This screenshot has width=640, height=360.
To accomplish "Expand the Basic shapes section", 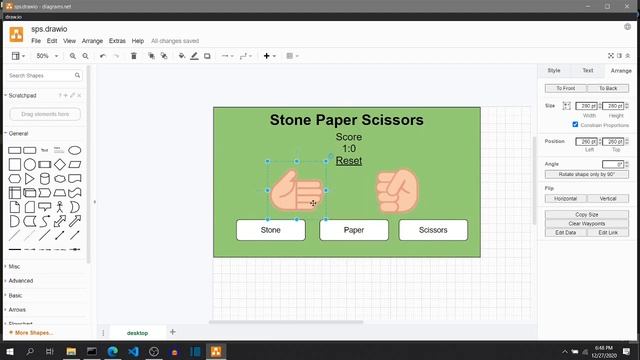I will (x=15, y=295).
